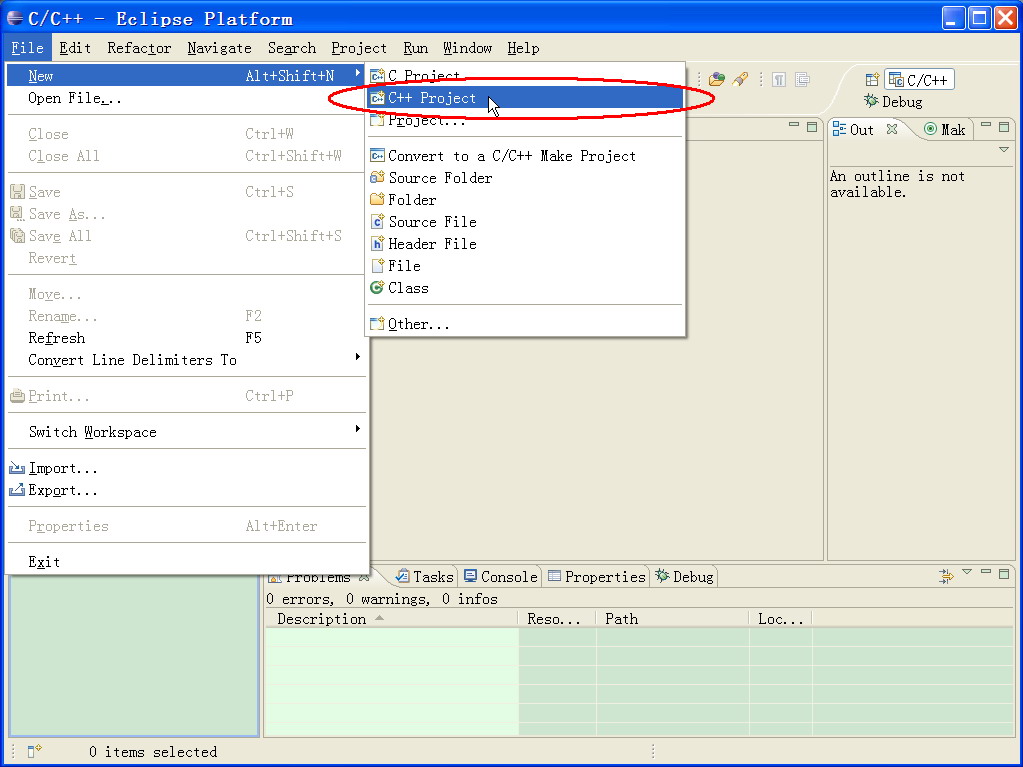
Task: Choose Refresh in the File menu
Action: [x=187, y=338]
